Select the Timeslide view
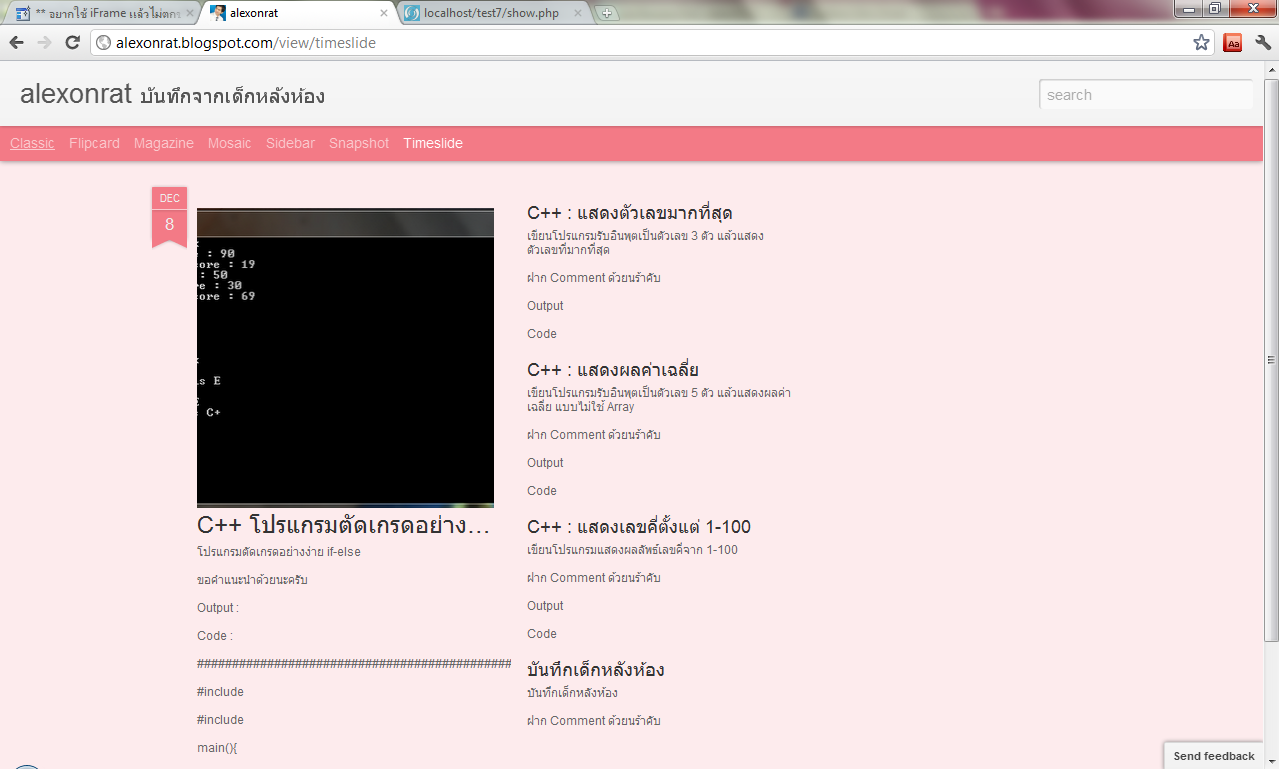Image resolution: width=1279 pixels, height=769 pixels. [433, 143]
